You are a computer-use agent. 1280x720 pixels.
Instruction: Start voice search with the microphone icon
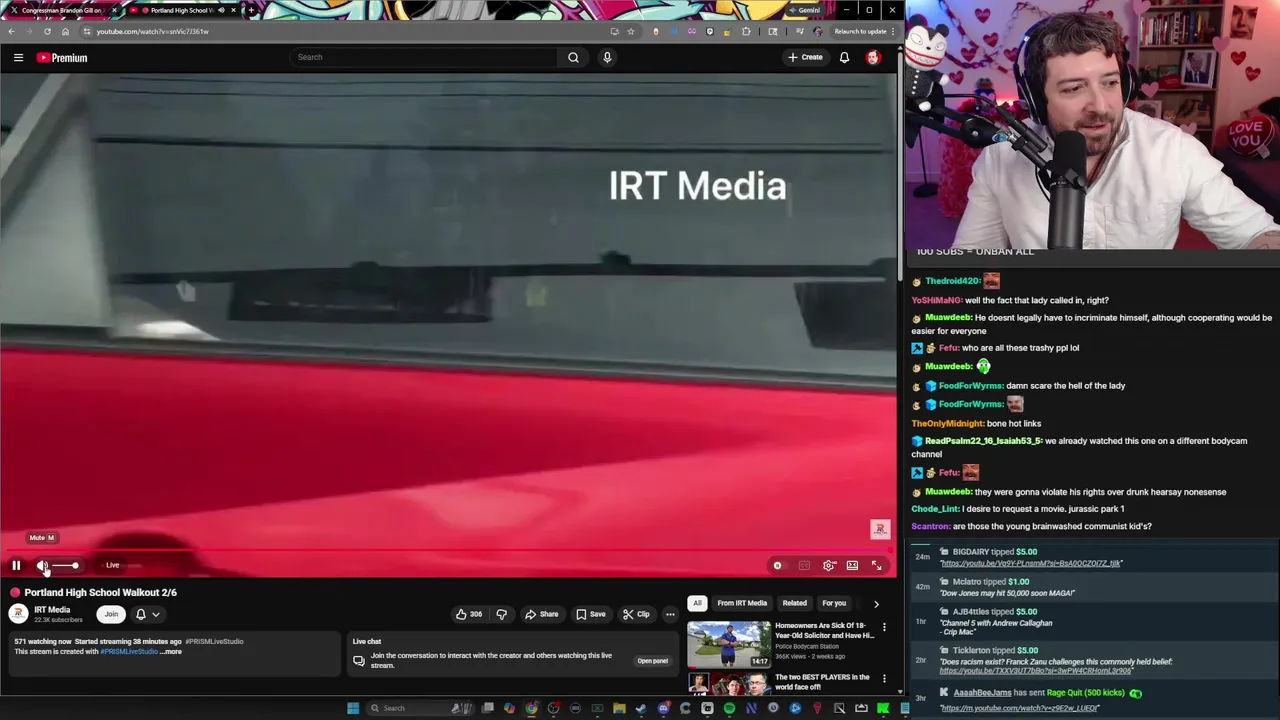607,57
